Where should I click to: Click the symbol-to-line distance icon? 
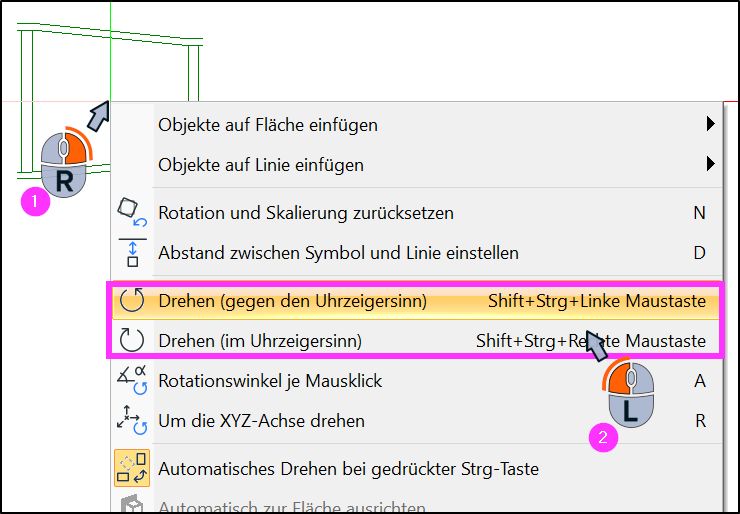tap(133, 253)
